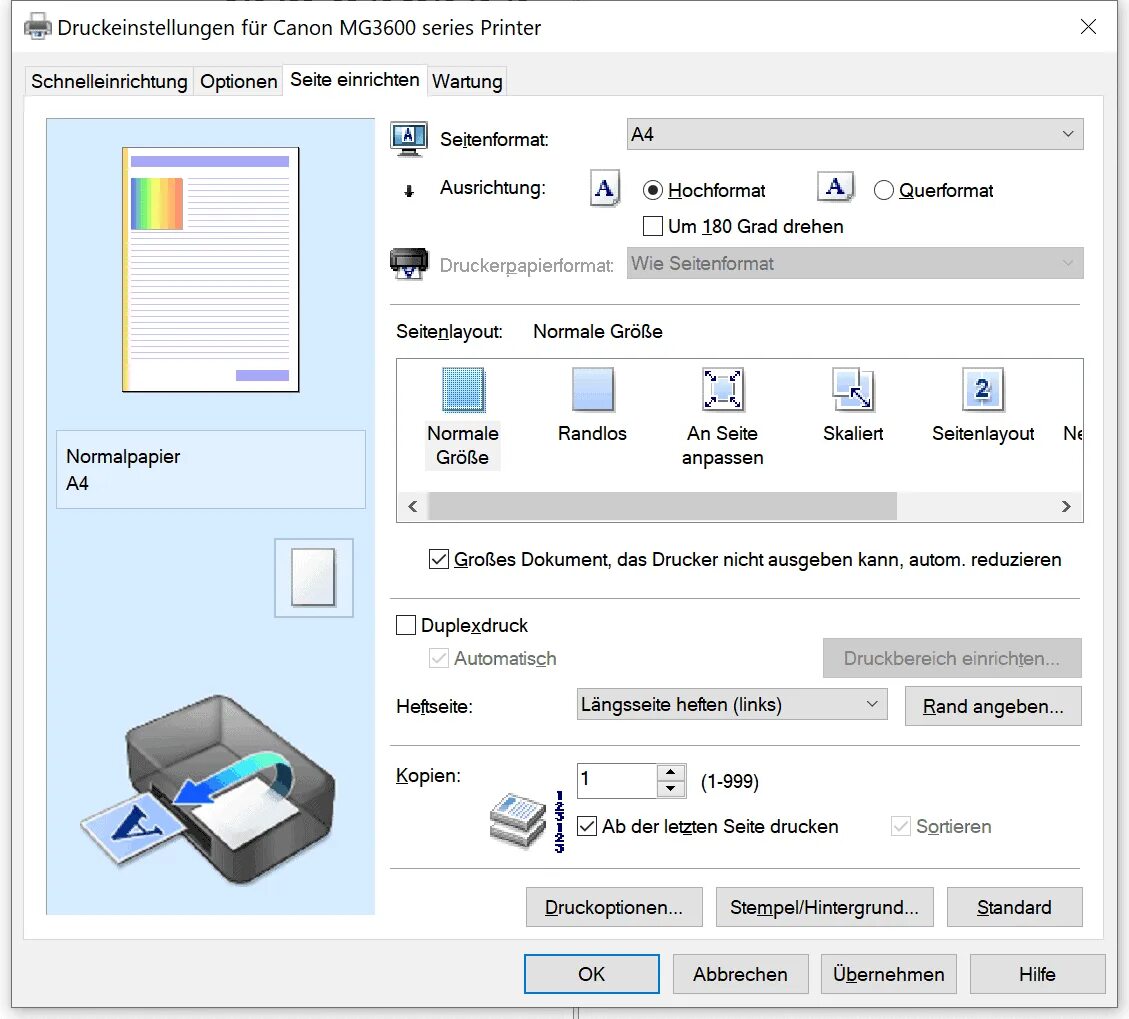
Task: Switch to the Schnelleinrichtung tab
Action: point(109,81)
